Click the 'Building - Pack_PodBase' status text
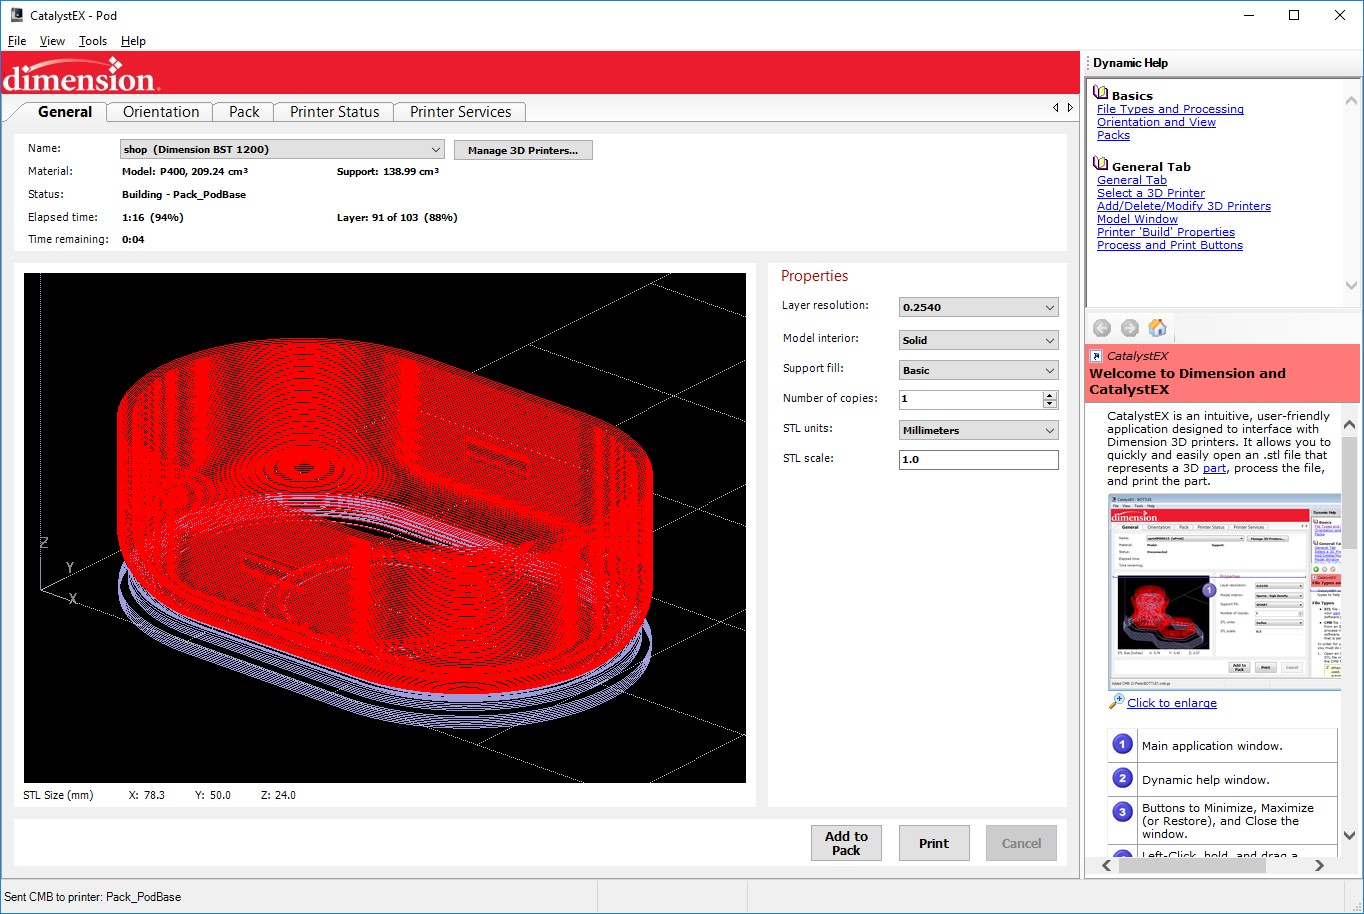The height and width of the screenshot is (914, 1364). [x=184, y=194]
